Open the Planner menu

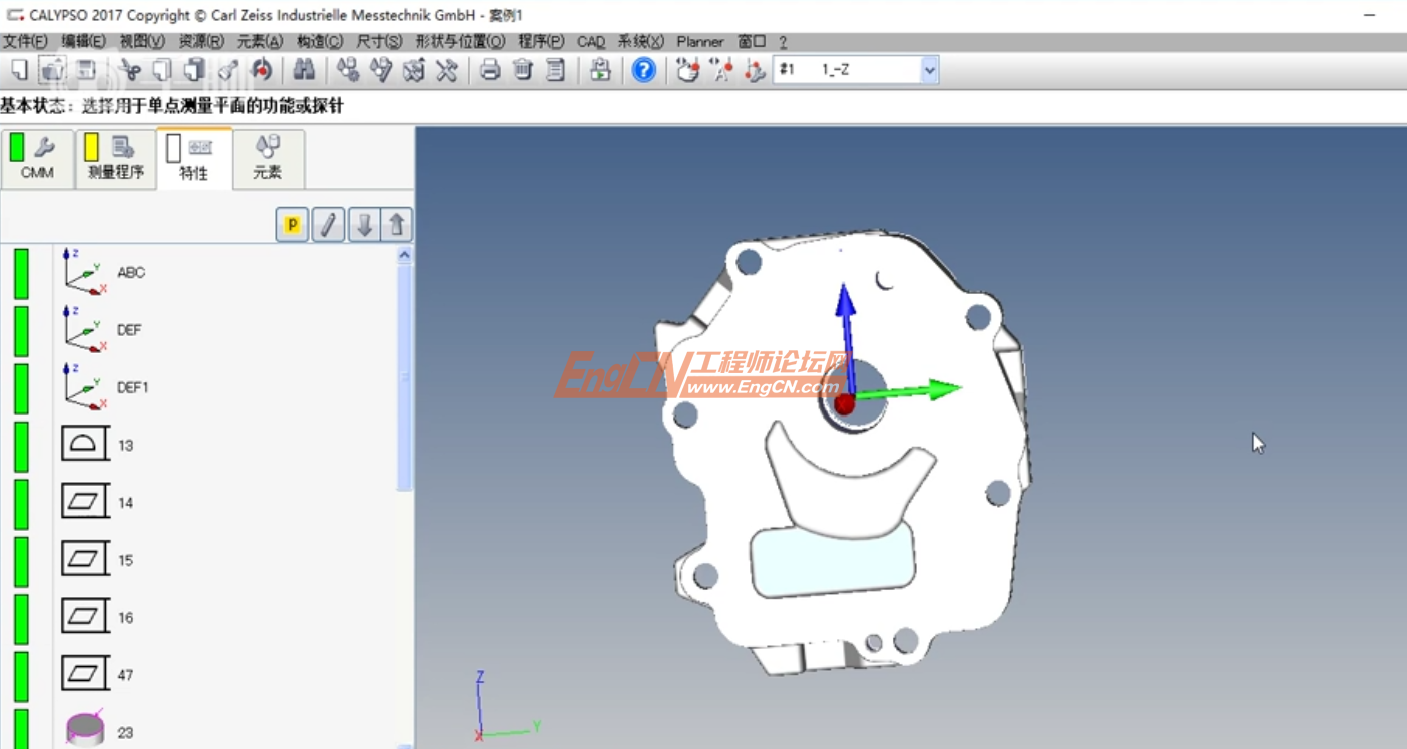700,41
